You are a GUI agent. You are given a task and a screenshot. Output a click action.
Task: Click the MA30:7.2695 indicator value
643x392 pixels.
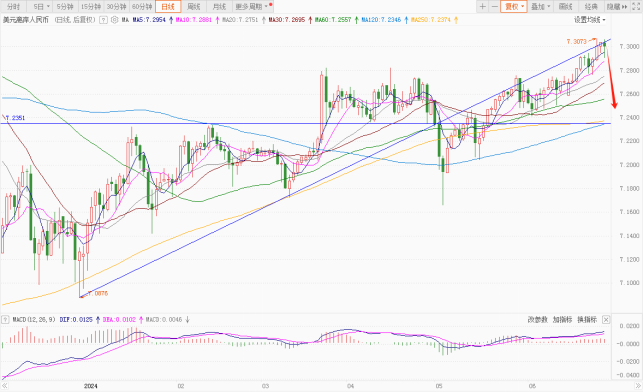pos(287,20)
